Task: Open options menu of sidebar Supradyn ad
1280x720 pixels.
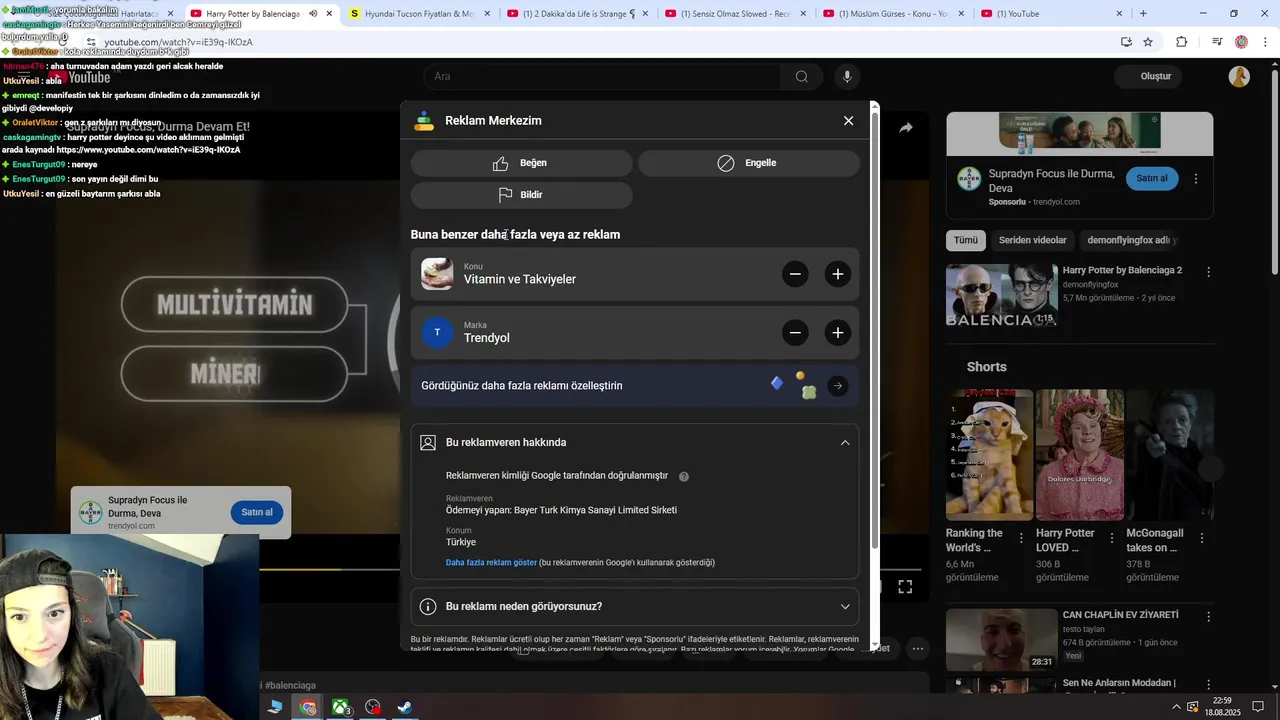Action: (1196, 179)
